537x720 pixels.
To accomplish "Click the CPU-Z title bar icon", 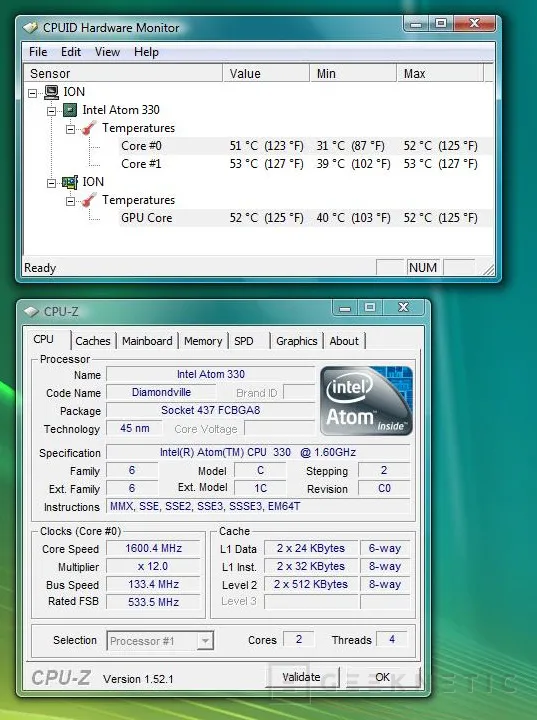I will (31, 312).
